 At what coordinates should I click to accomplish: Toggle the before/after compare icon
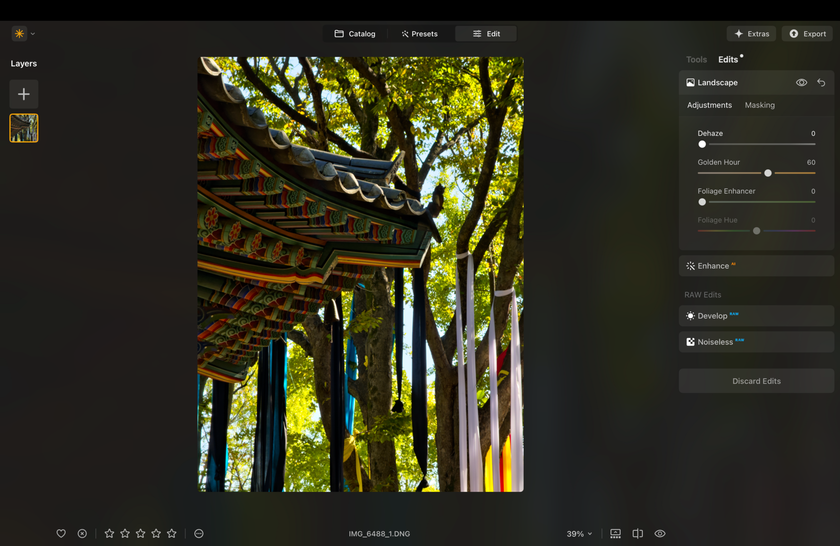point(638,534)
